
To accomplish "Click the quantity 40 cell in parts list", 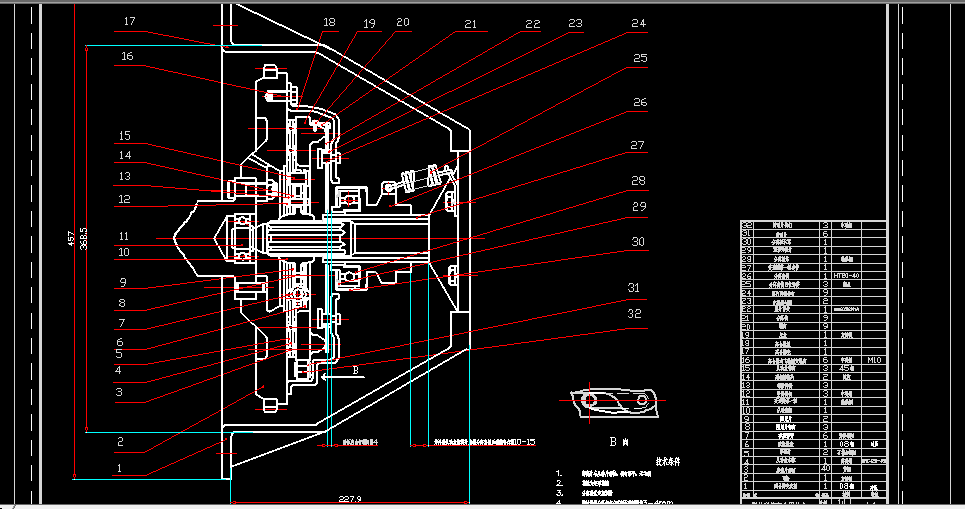I will tap(825, 469).
